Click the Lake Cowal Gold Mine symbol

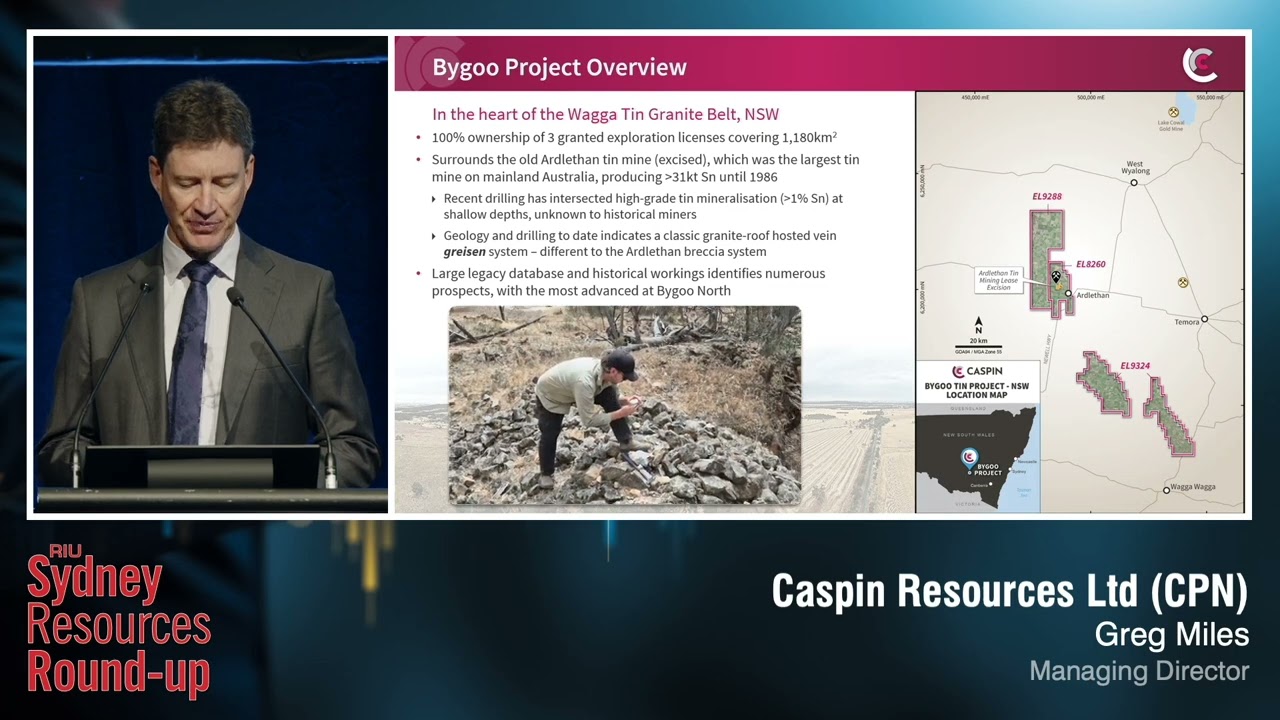point(1174,113)
